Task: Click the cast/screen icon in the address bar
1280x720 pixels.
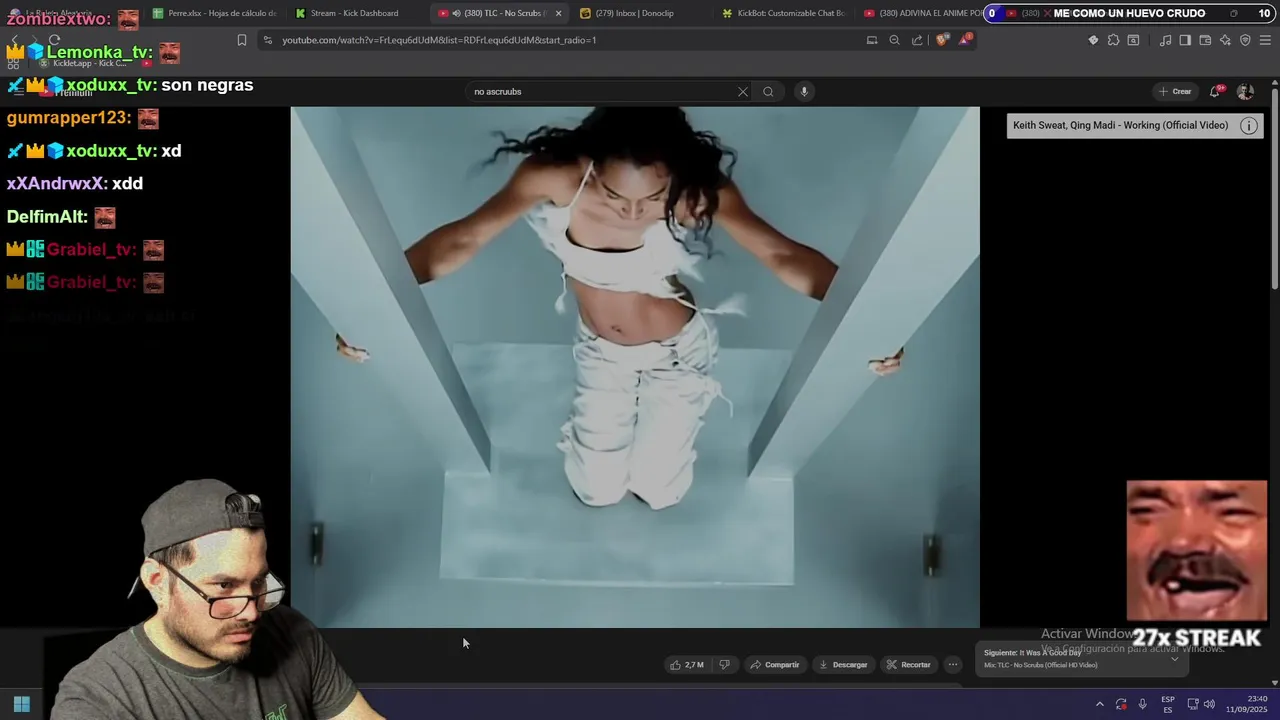Action: tap(872, 40)
